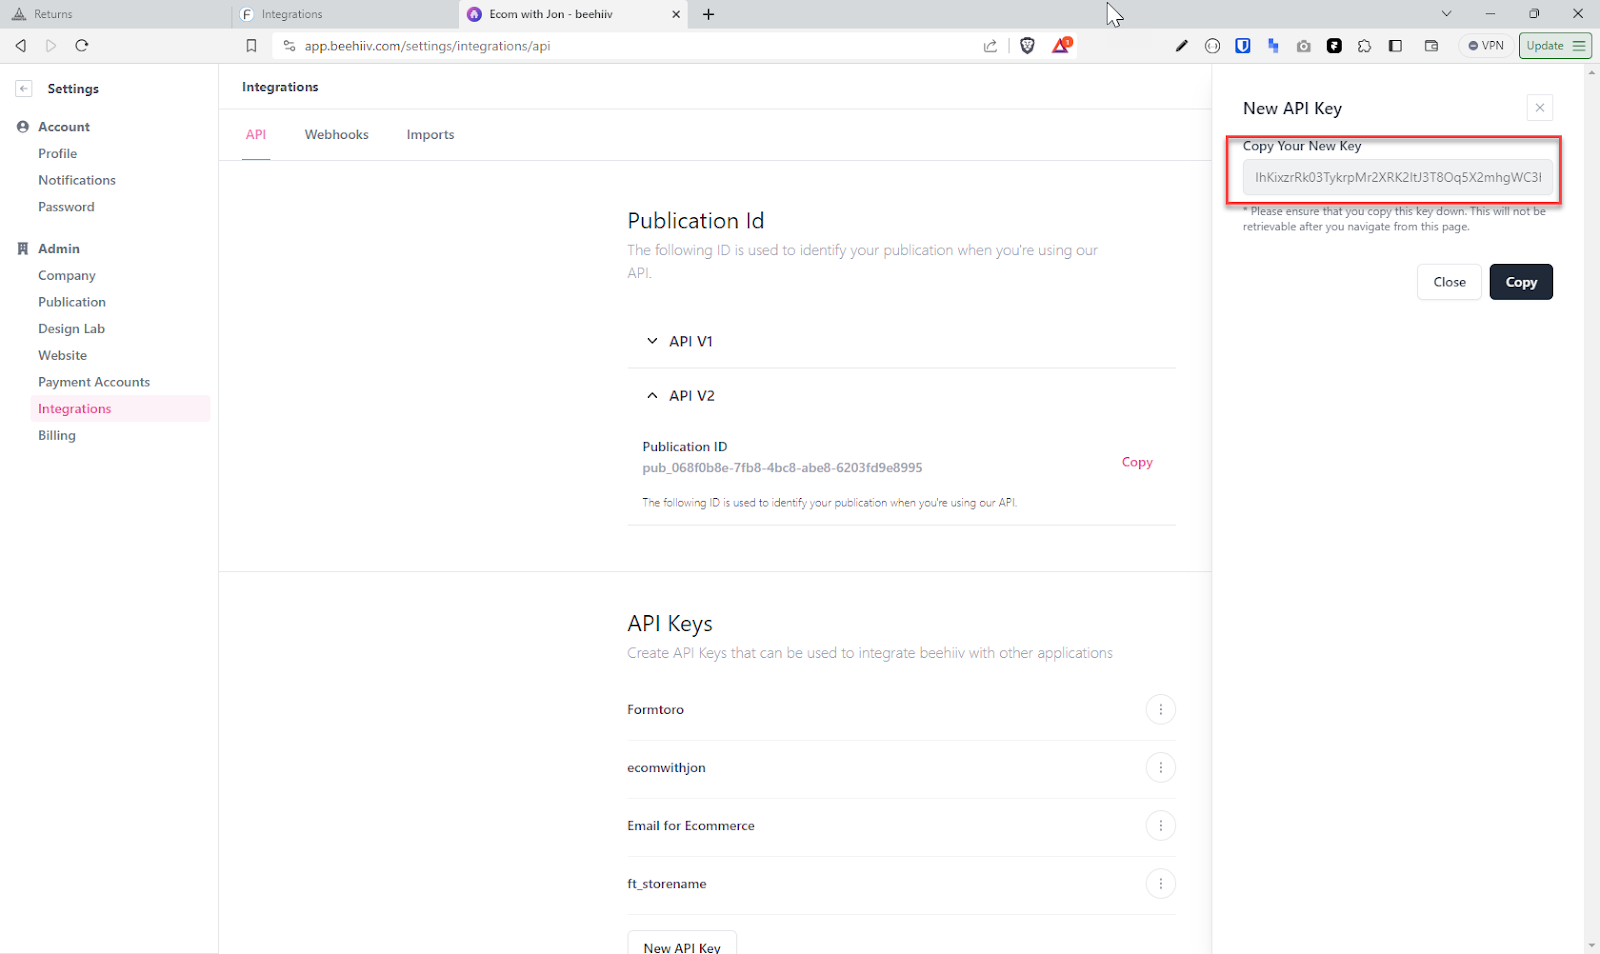Click the Account section heading

click(x=64, y=127)
